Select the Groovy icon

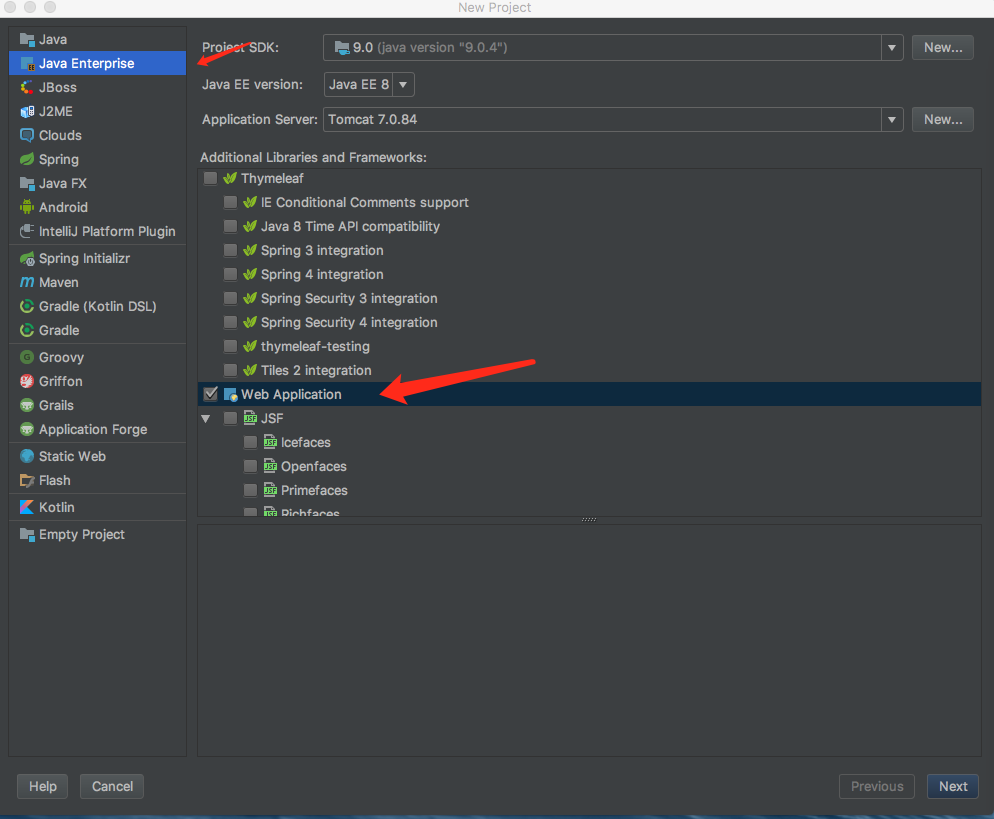[27, 358]
